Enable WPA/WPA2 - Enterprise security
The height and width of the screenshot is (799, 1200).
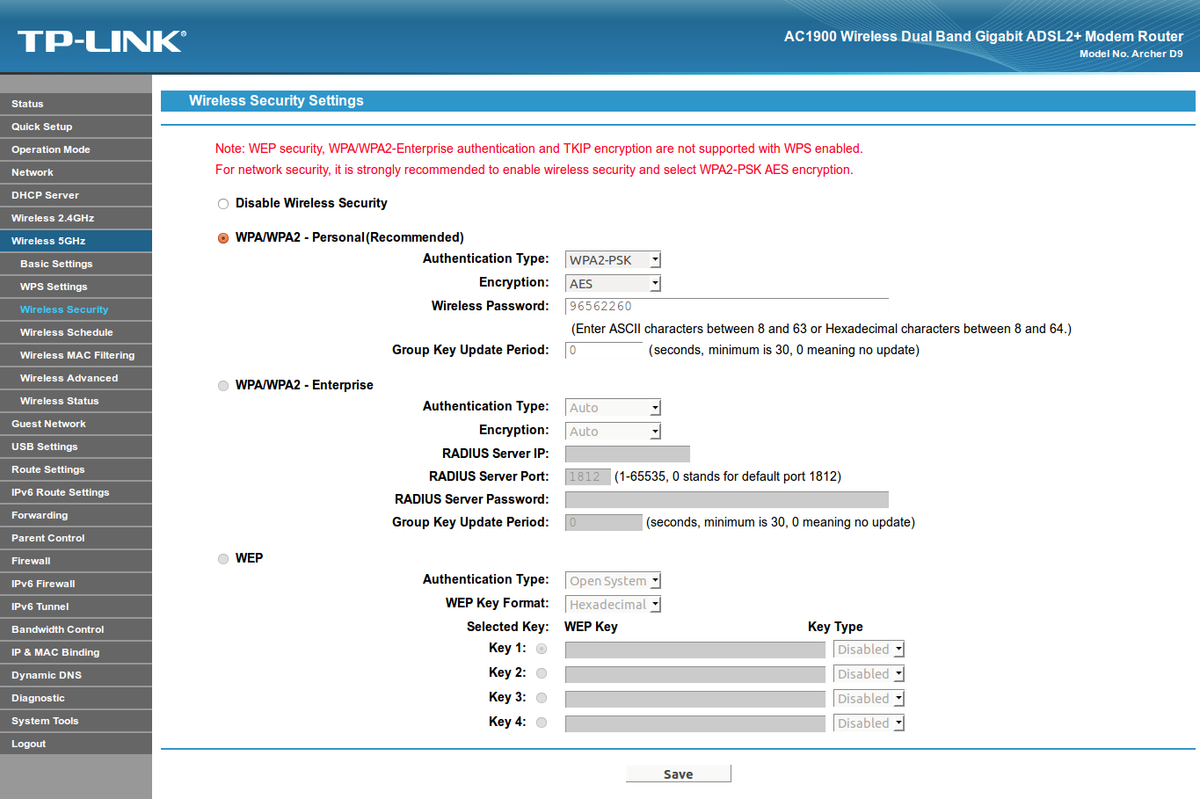tap(223, 385)
